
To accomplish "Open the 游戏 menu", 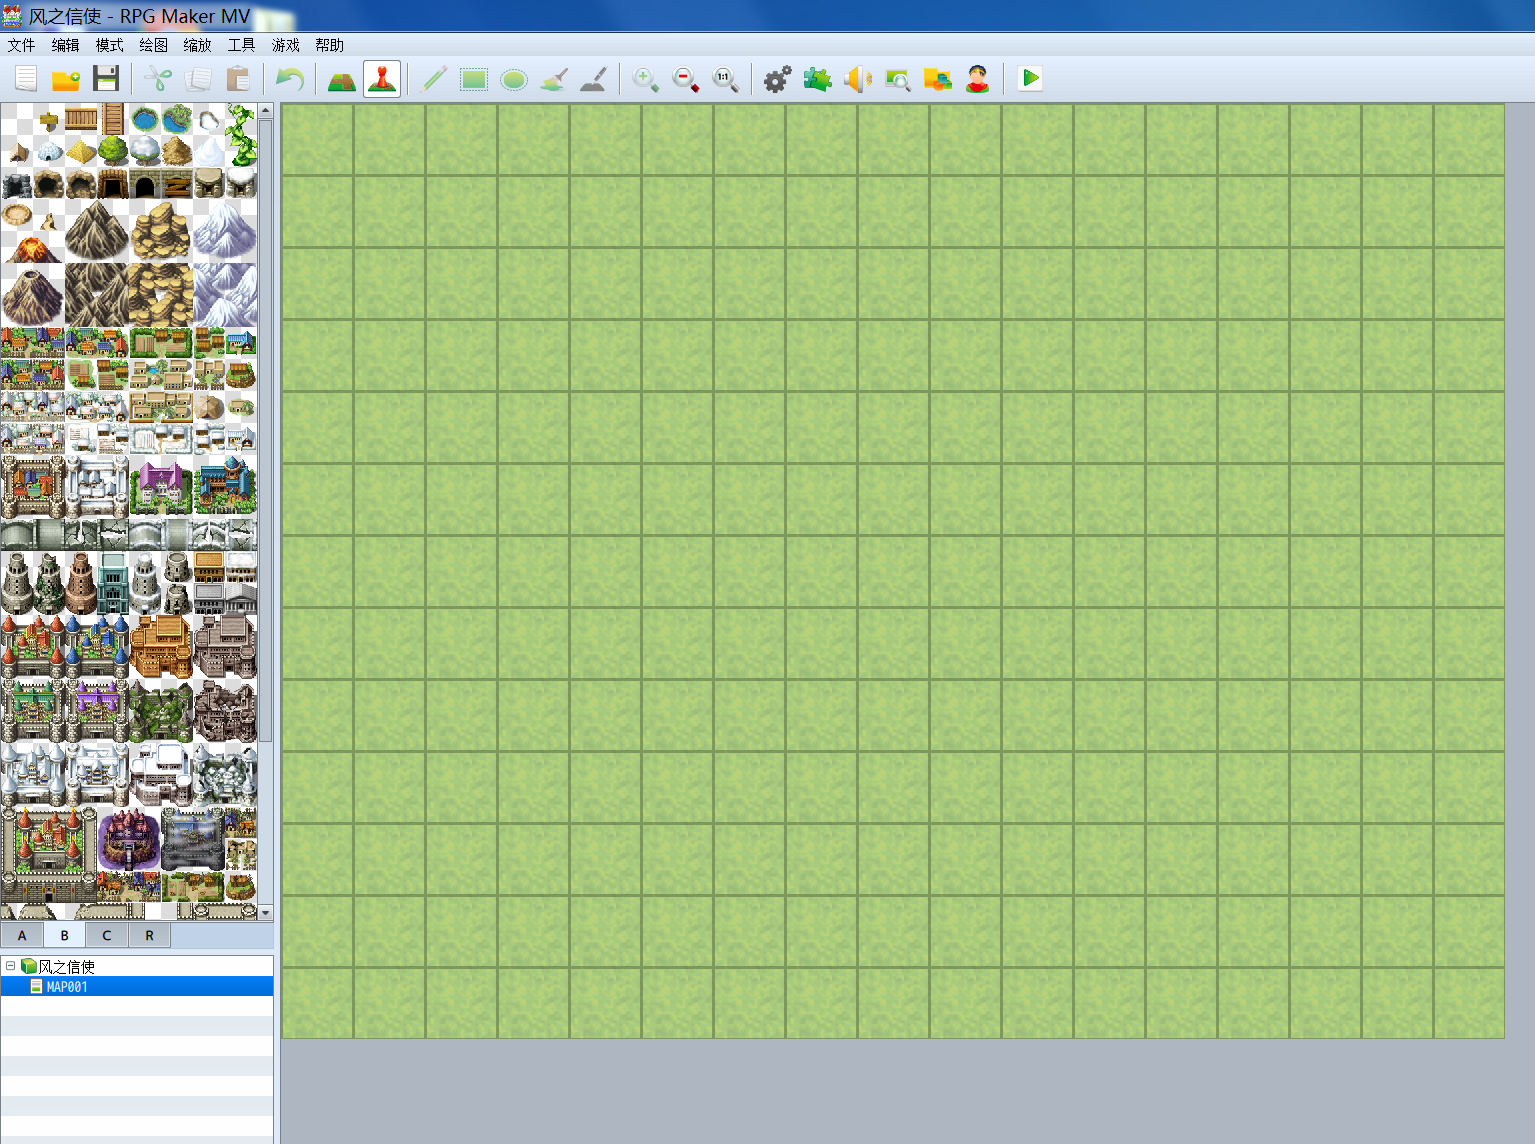I will tap(285, 45).
